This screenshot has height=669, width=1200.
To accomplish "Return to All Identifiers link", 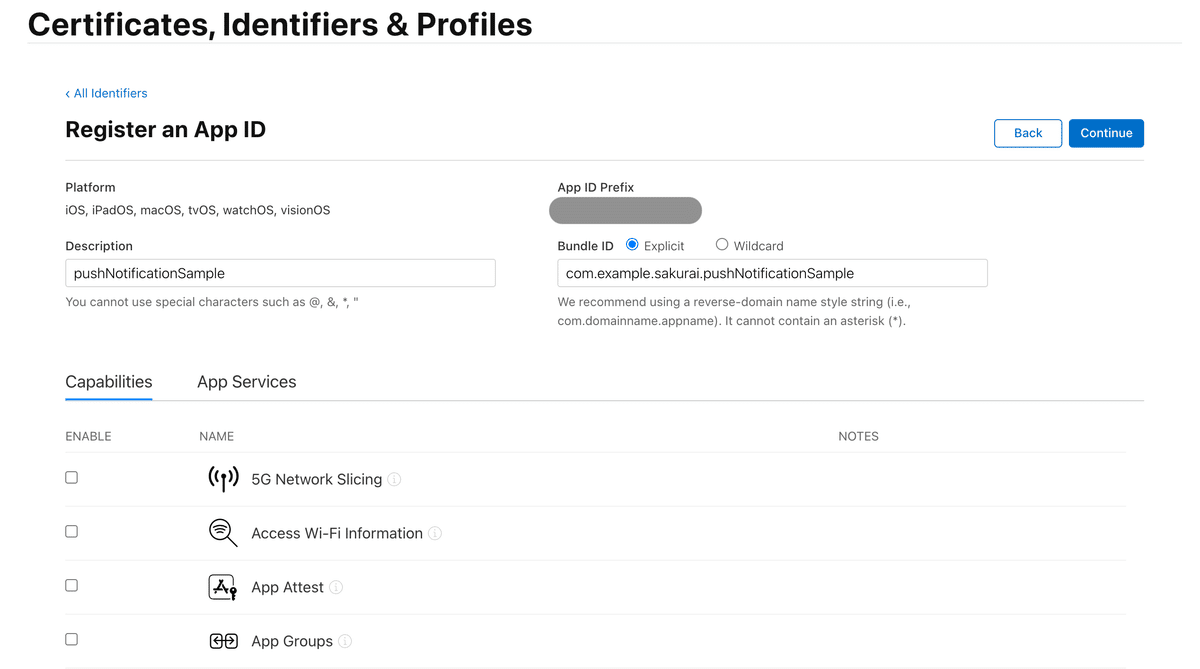I will click(106, 93).
